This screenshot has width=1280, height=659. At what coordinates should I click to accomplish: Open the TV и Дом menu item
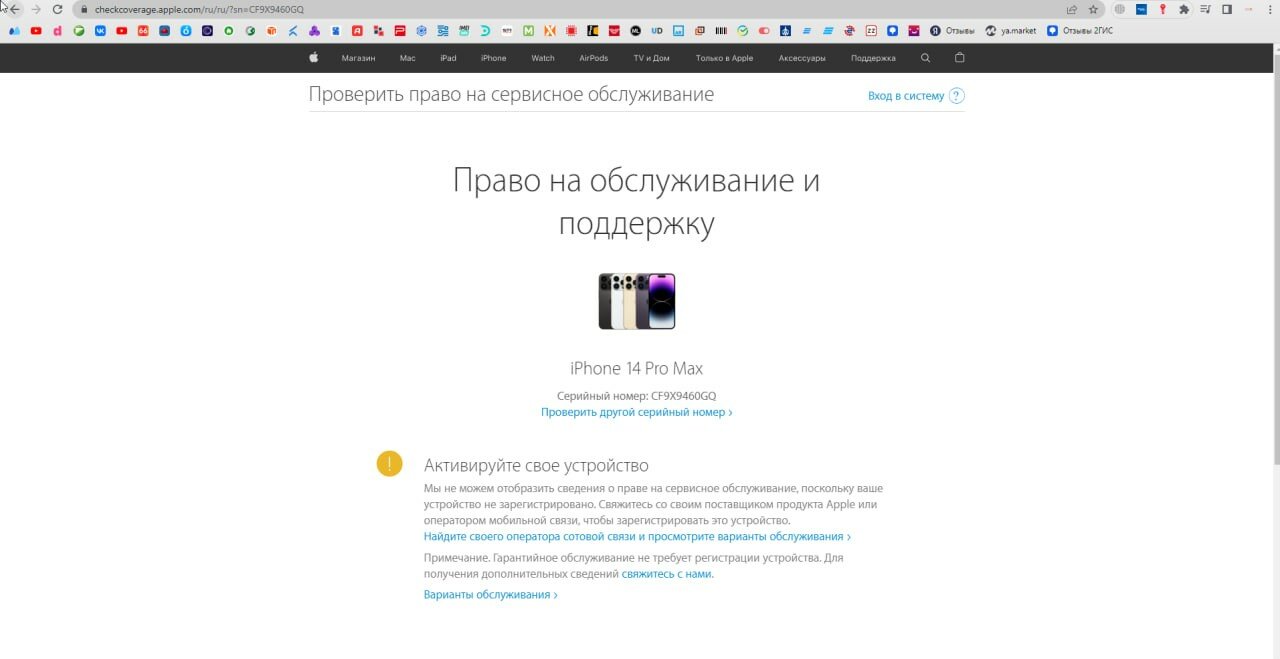tap(651, 58)
